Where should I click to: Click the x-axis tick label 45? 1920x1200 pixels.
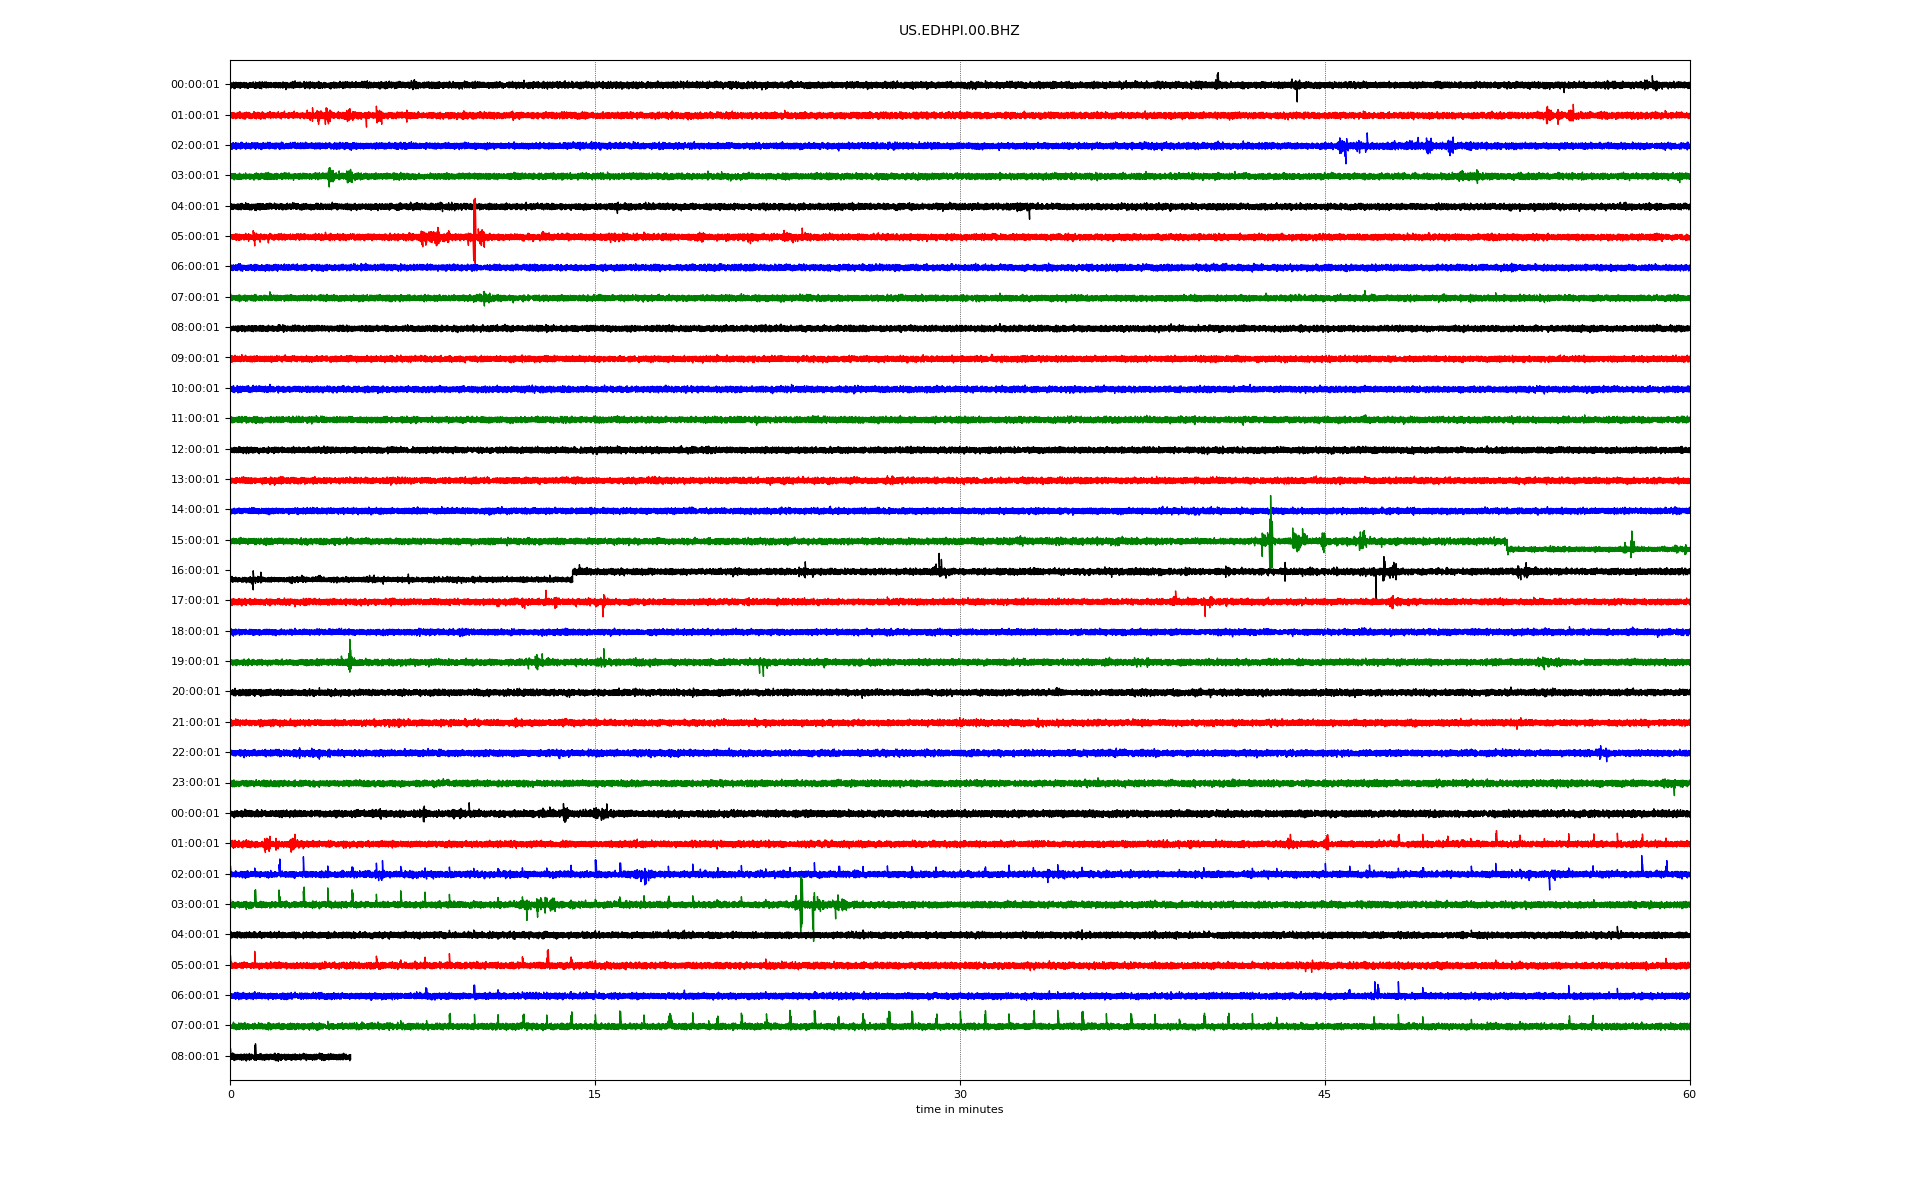click(x=1324, y=1094)
